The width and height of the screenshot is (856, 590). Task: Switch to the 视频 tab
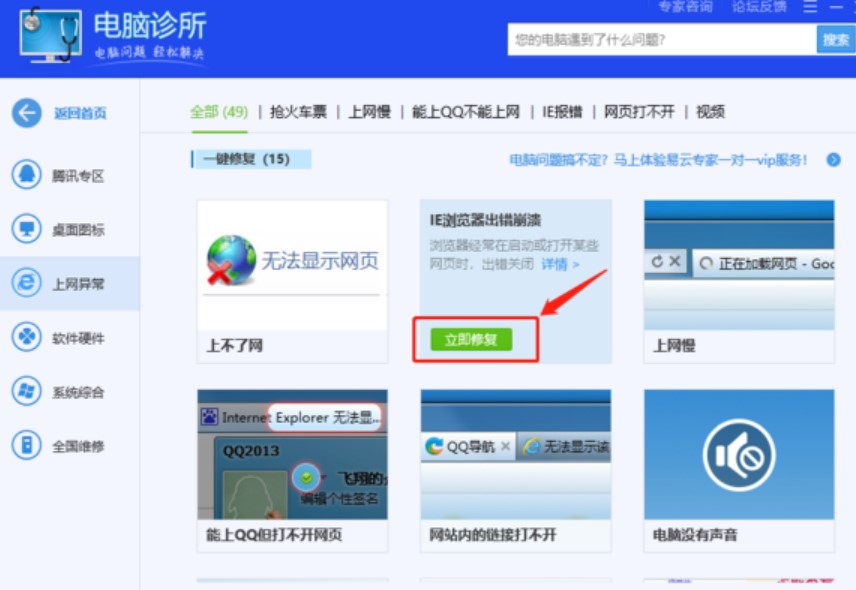click(710, 112)
